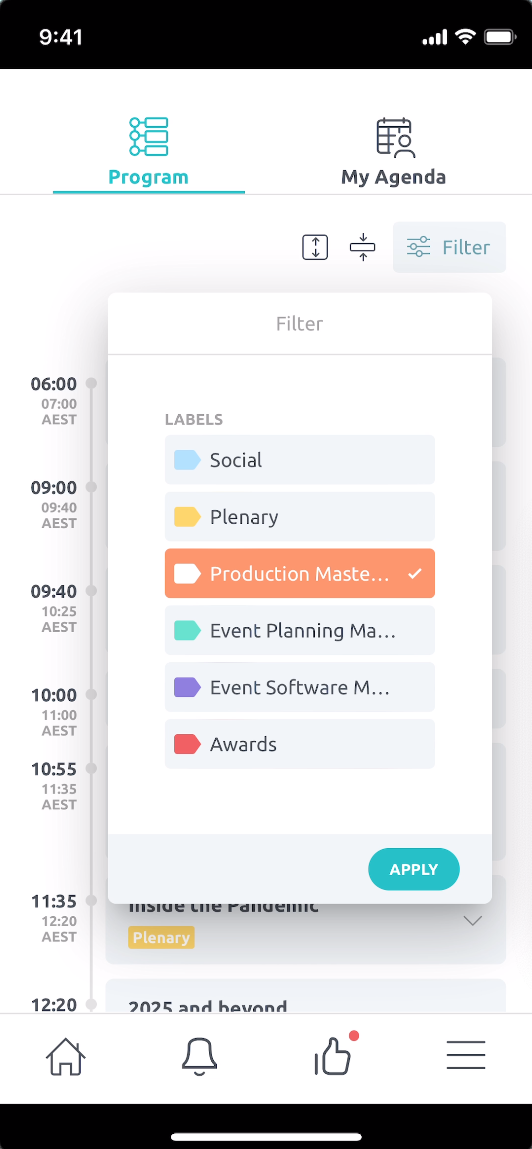Select the Awards label filter
532x1149 pixels.
coord(300,744)
